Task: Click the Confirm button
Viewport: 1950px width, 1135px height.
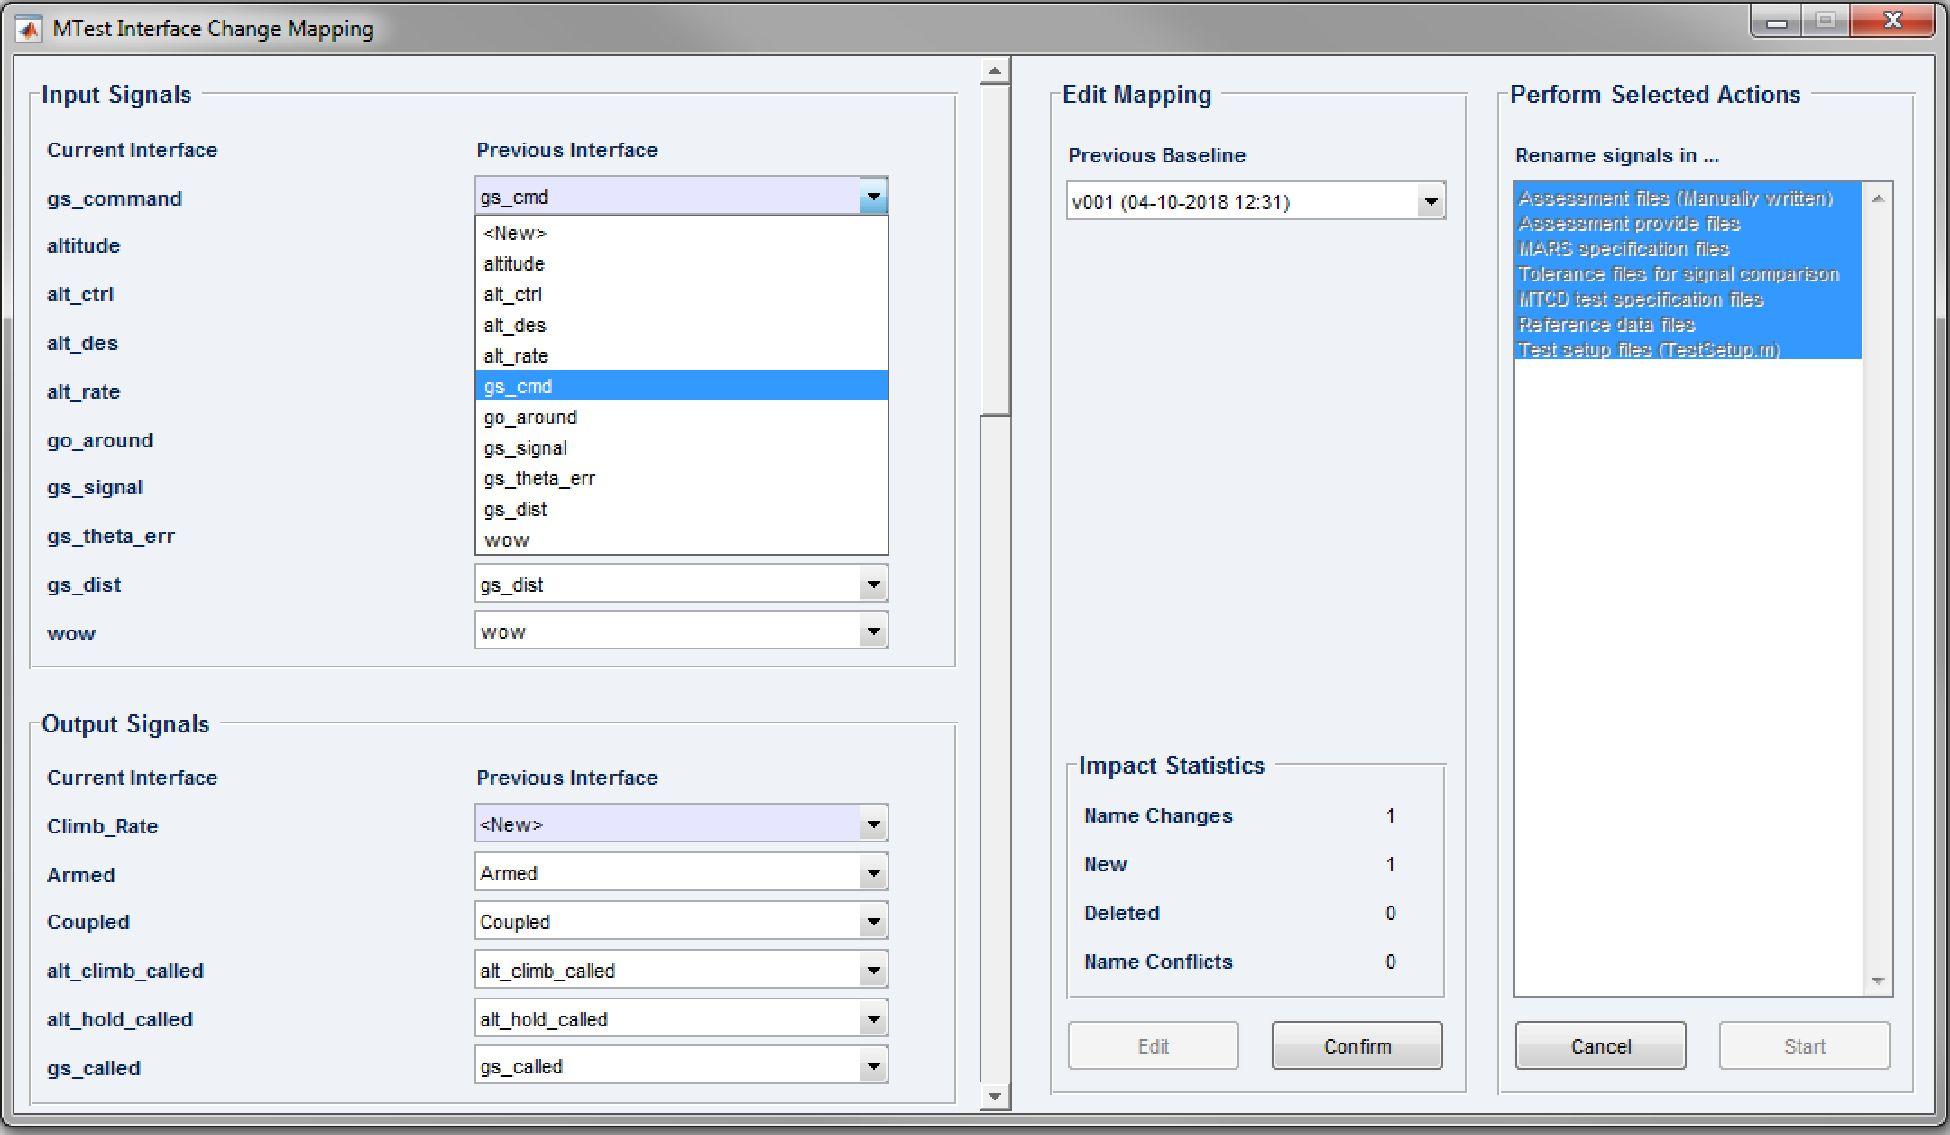Action: 1356,1046
